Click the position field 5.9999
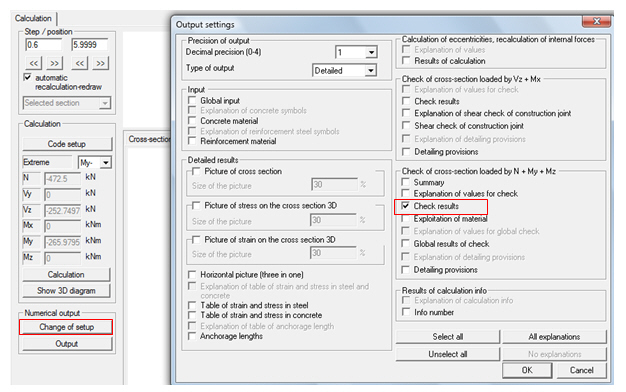Screen dimensions: 626x392 (90, 45)
